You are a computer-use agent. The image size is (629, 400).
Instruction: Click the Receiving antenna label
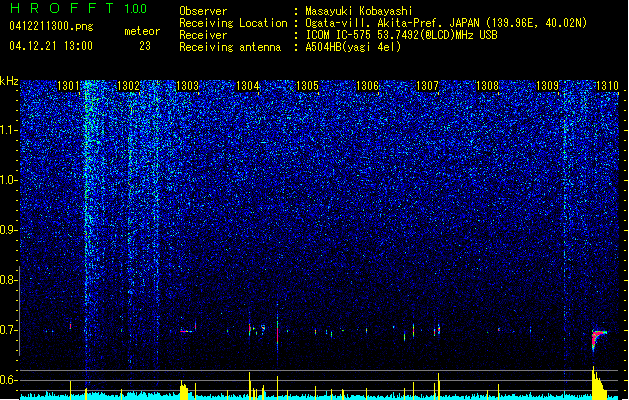[230, 47]
